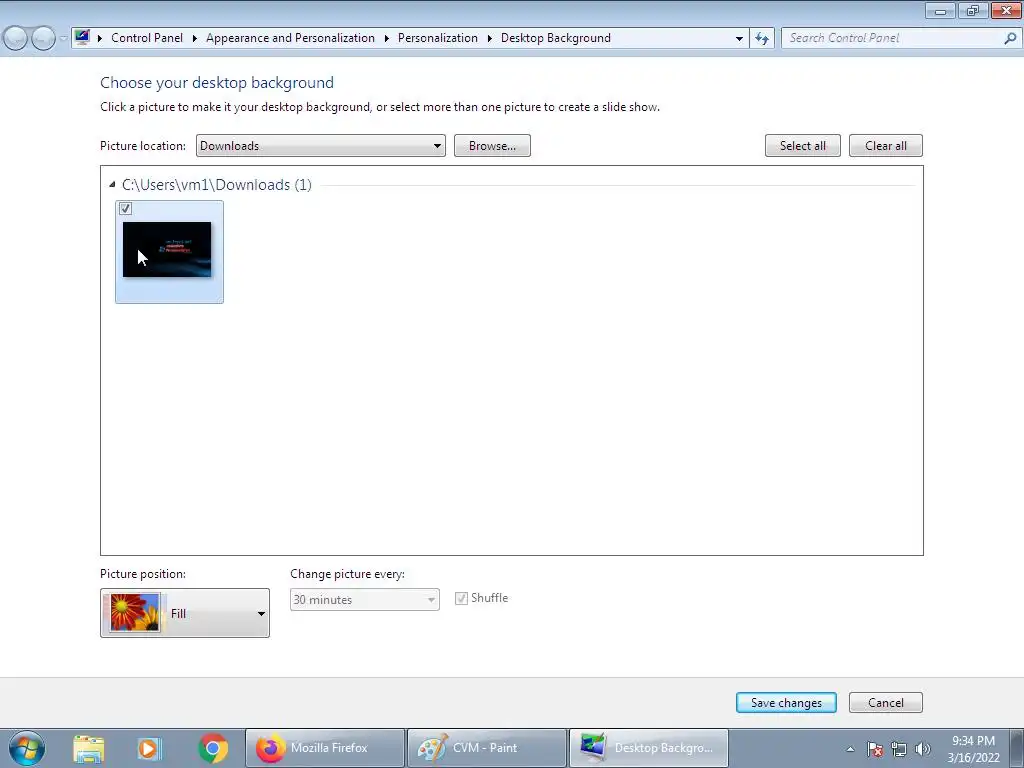Click the search magnifier icon
The width and height of the screenshot is (1024, 768).
coord(1010,38)
